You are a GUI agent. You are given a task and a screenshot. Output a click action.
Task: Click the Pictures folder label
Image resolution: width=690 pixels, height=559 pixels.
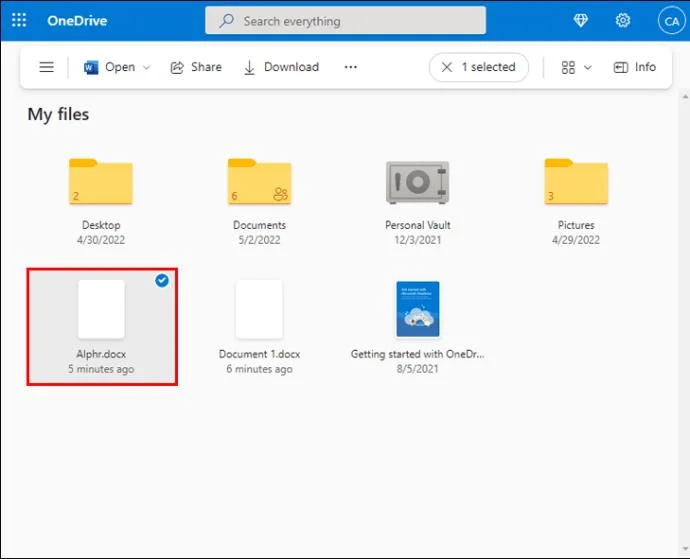tap(576, 225)
